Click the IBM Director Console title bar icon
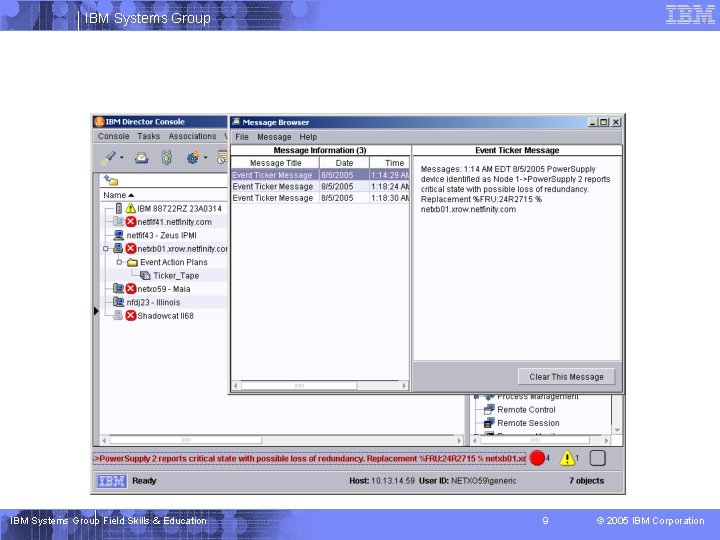This screenshot has height=540, width=720. point(99,122)
